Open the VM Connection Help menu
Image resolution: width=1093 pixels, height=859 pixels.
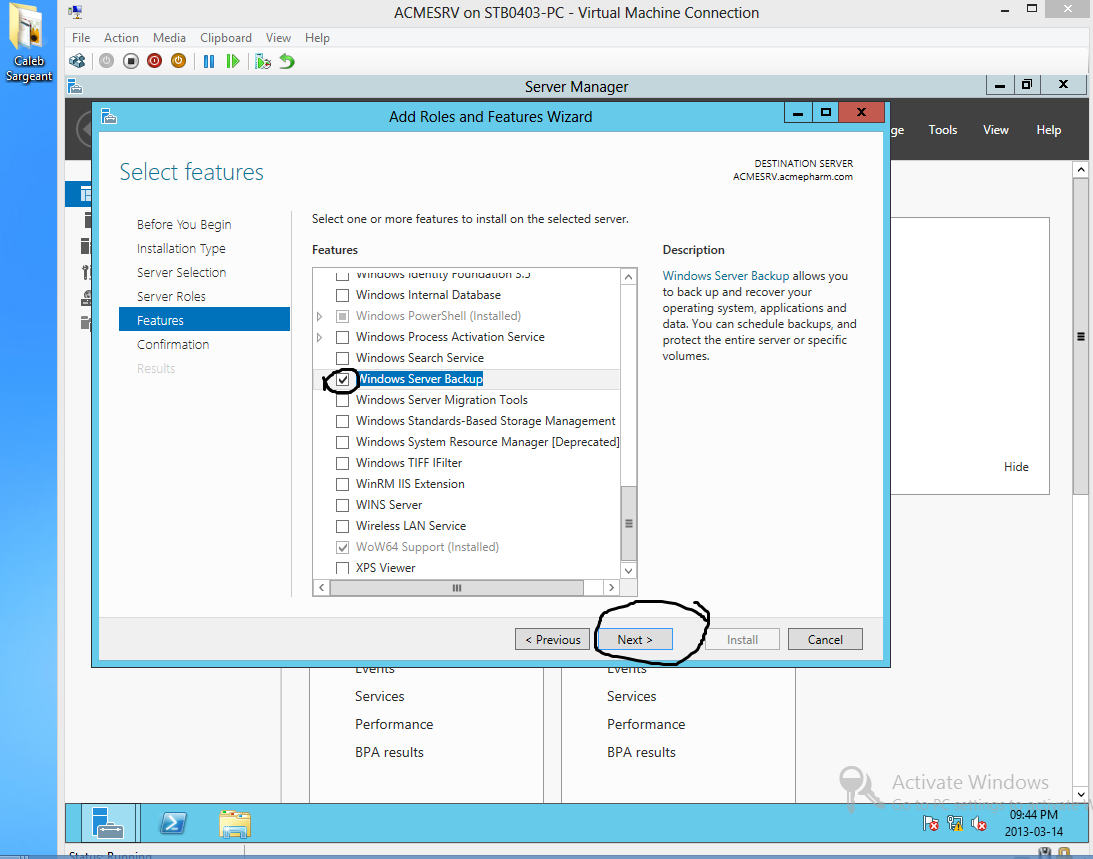pos(317,38)
